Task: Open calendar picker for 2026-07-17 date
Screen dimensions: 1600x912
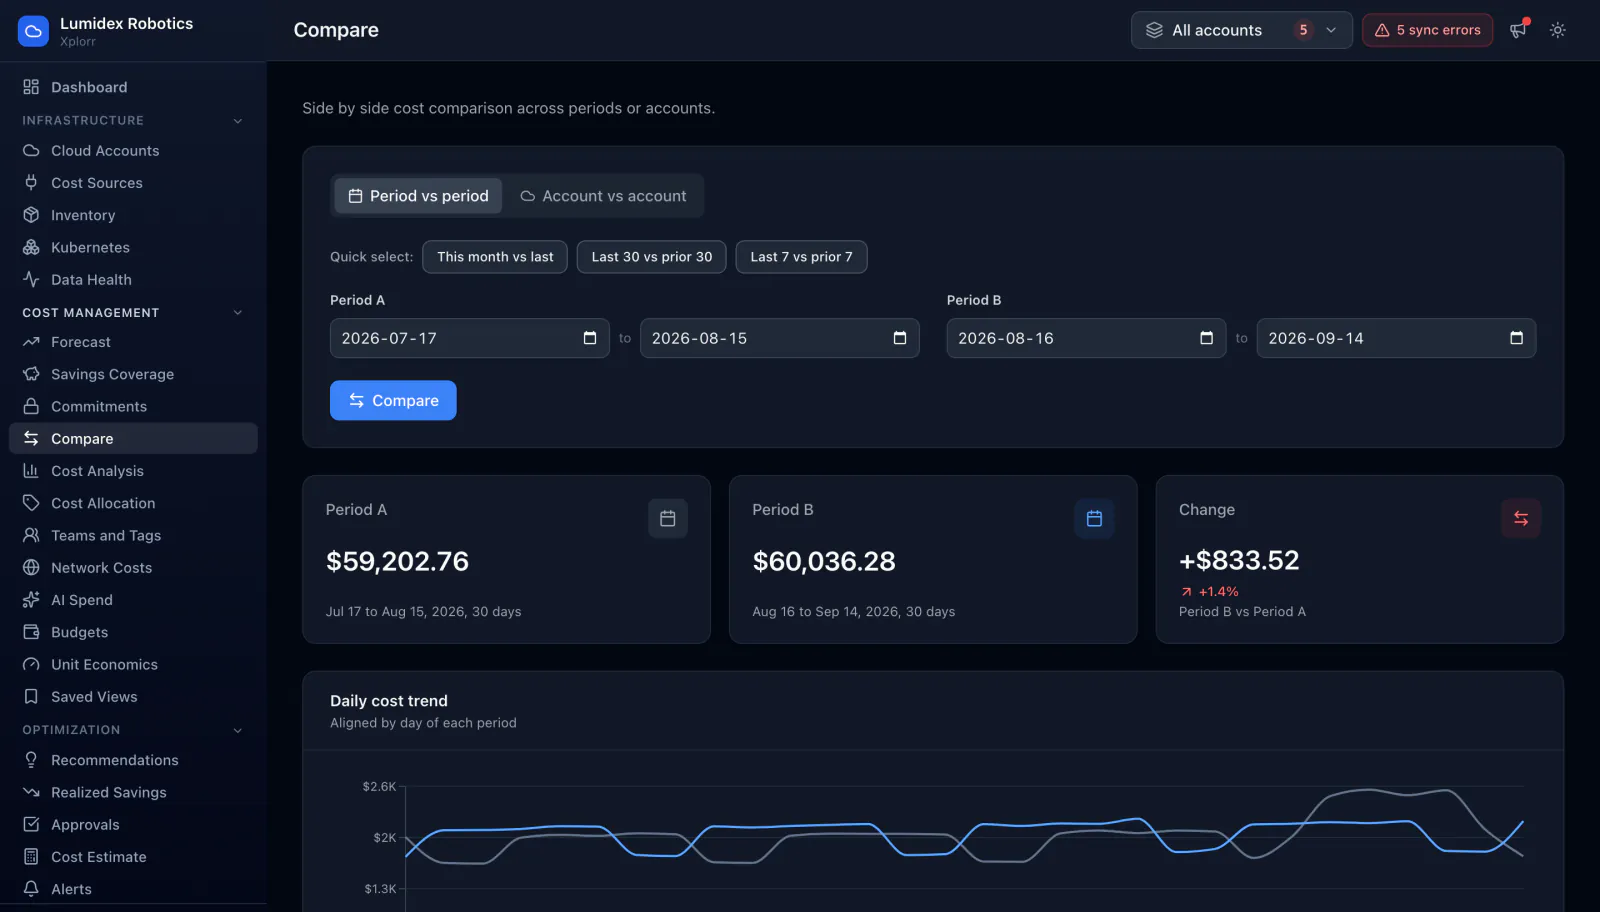Action: (x=590, y=338)
